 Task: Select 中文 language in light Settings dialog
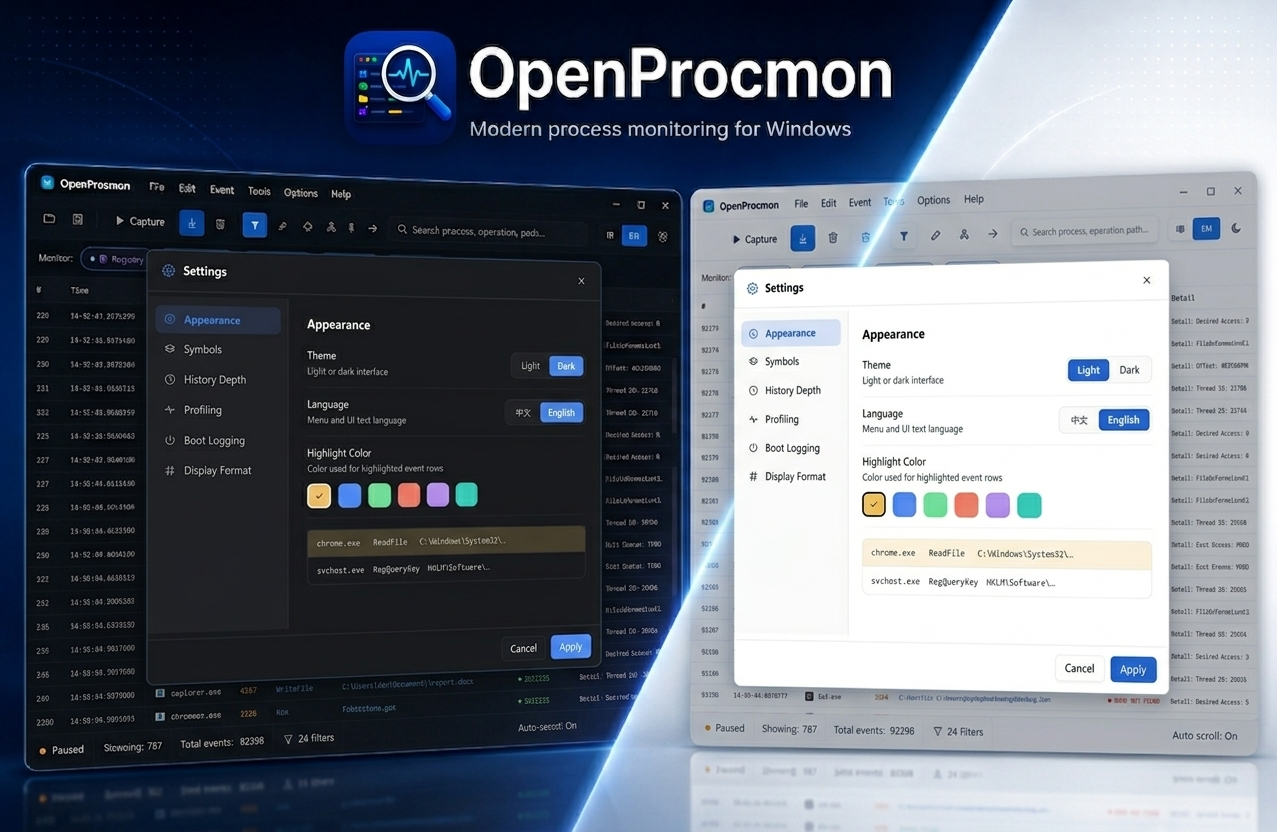(1080, 420)
